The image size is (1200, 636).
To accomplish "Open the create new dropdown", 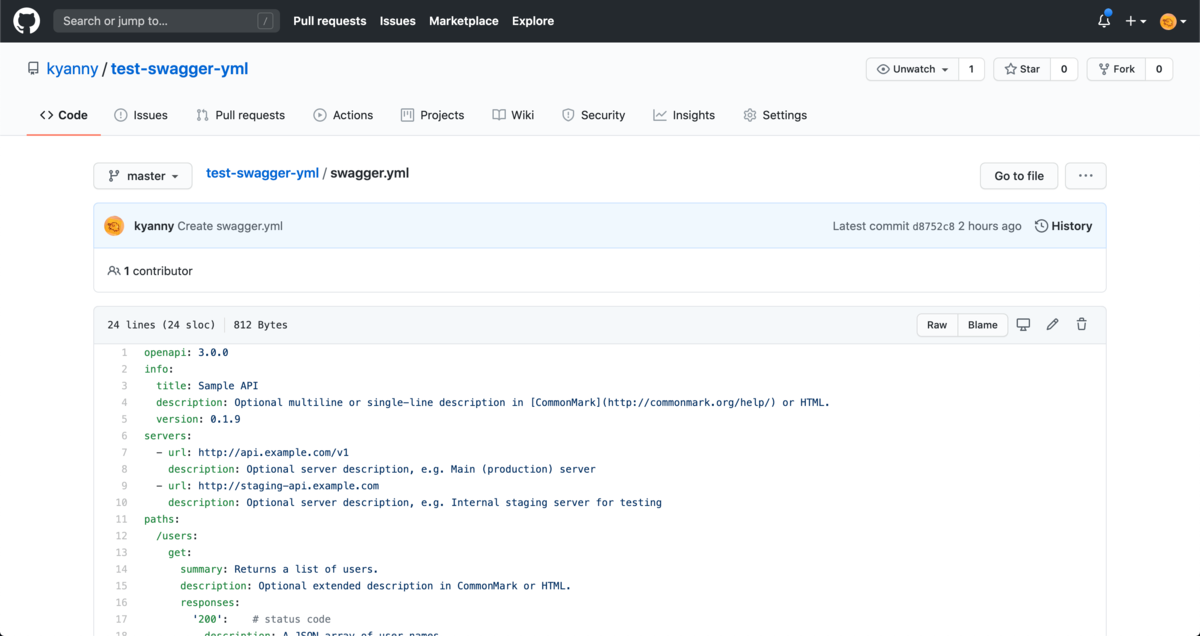I will click(1136, 20).
